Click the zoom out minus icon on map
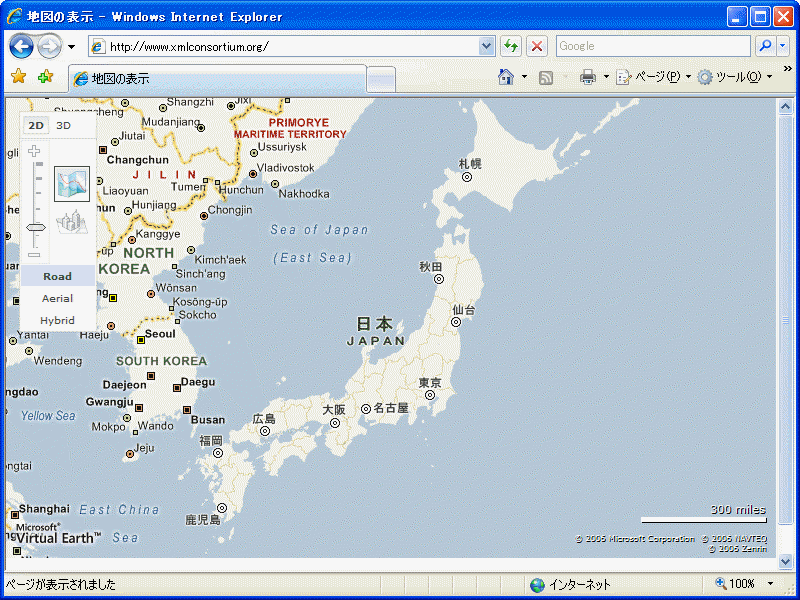Image resolution: width=800 pixels, height=600 pixels. pos(35,255)
